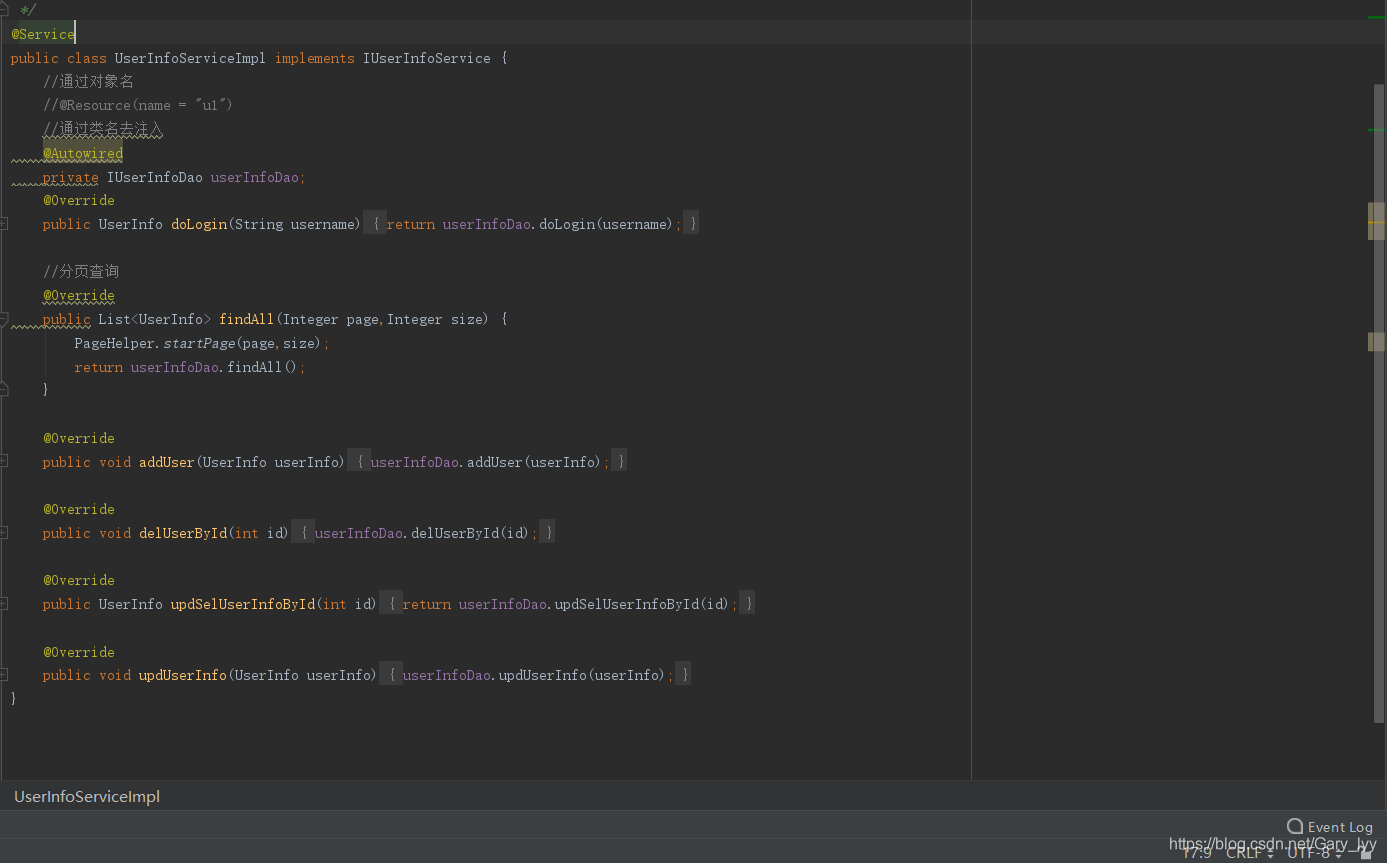Click the @Override annotation above updUserInfo
Screen dimensions: 1387x863
tap(79, 652)
